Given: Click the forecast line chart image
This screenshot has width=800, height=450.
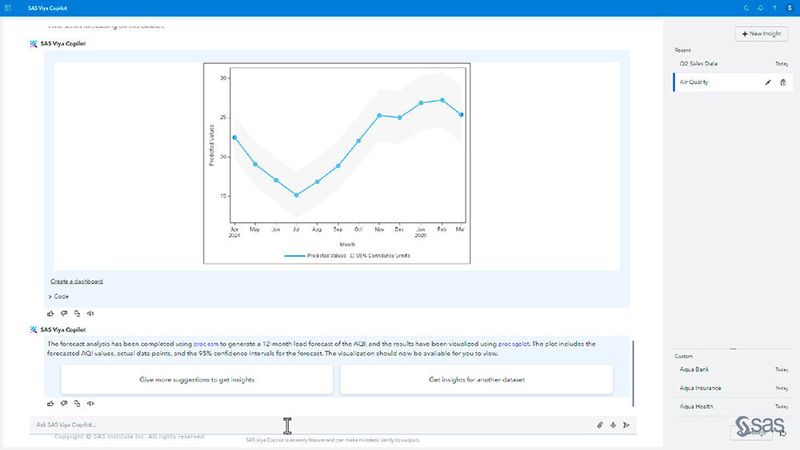Looking at the screenshot, I should tap(337, 163).
